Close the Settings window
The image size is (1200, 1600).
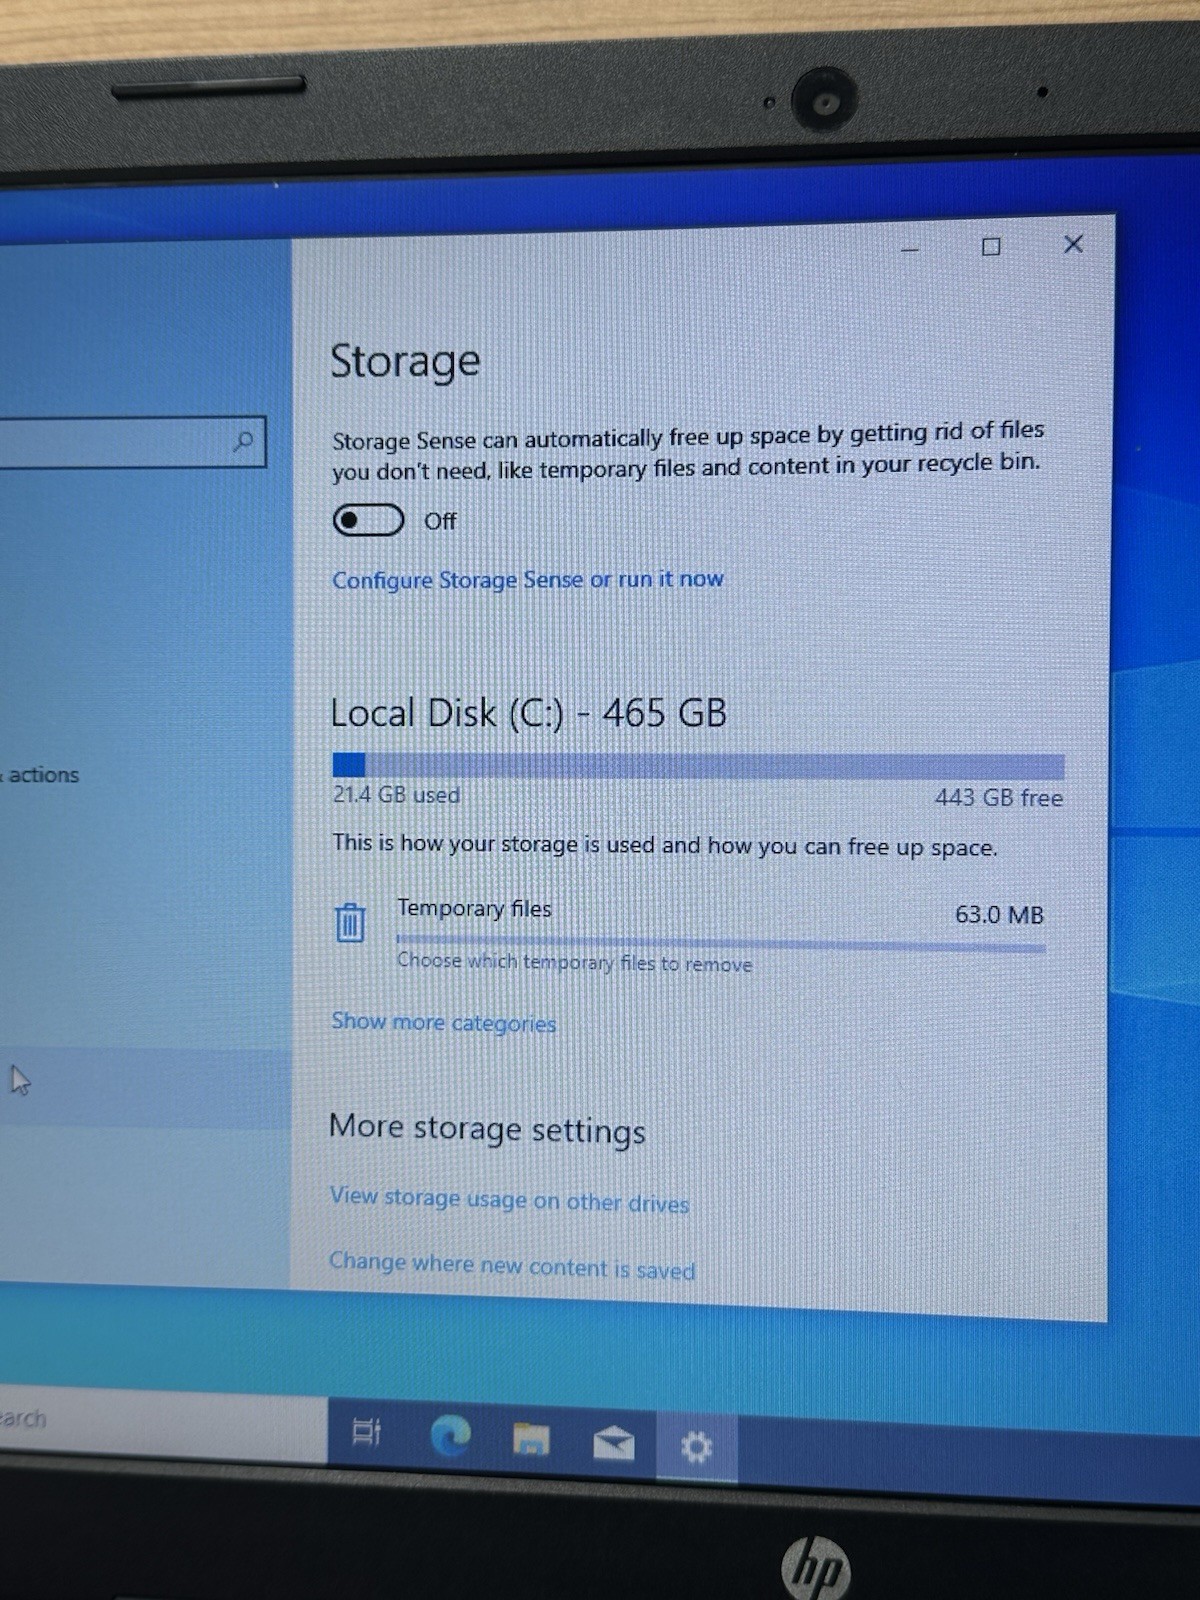tap(1073, 244)
